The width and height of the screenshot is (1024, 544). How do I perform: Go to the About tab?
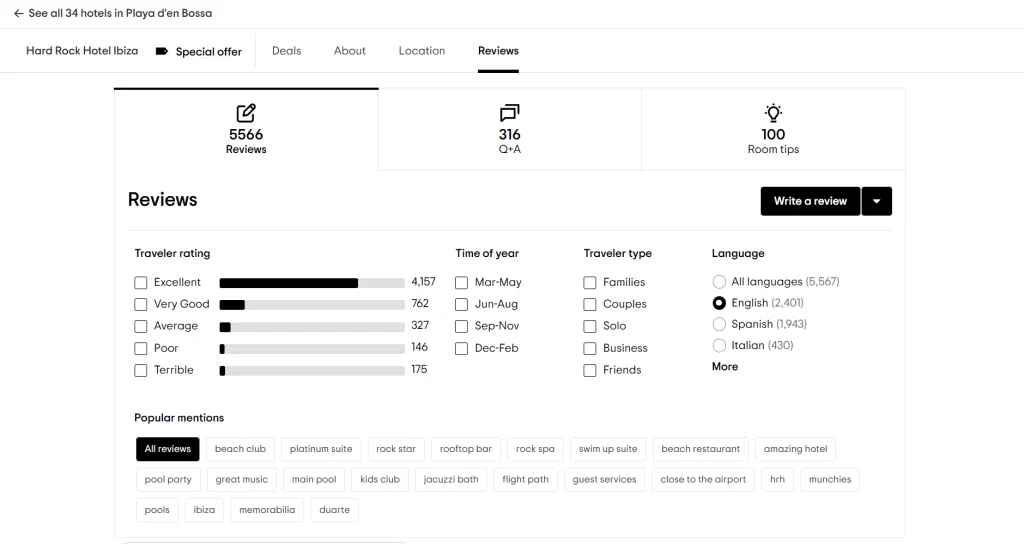tap(350, 51)
